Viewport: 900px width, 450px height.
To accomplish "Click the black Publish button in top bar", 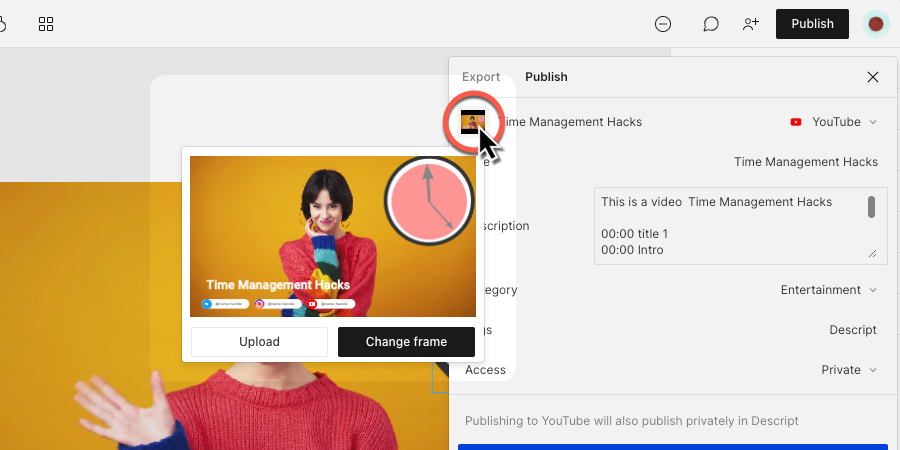I will (x=812, y=24).
